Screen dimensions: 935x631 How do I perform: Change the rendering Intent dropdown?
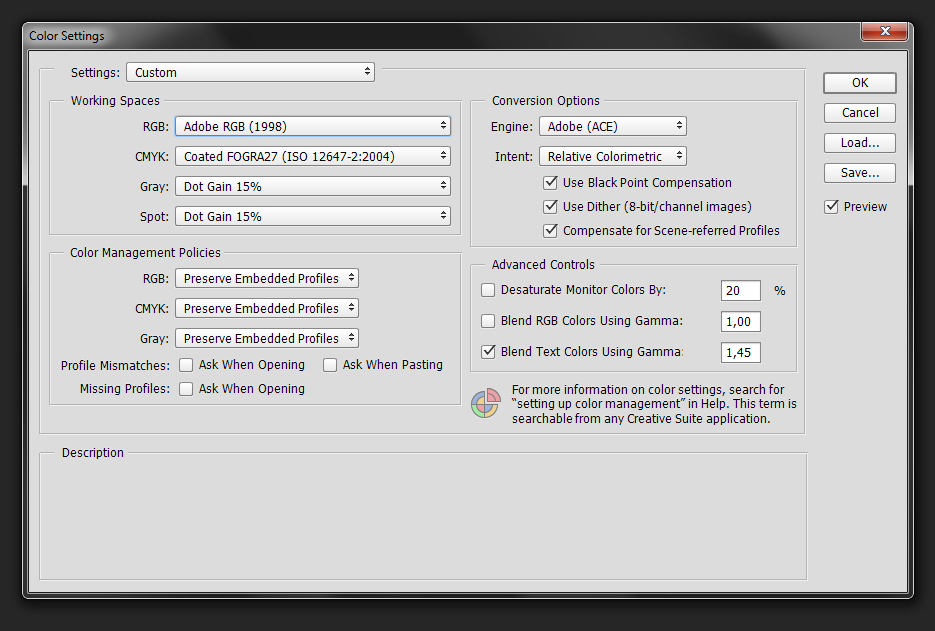click(612, 156)
